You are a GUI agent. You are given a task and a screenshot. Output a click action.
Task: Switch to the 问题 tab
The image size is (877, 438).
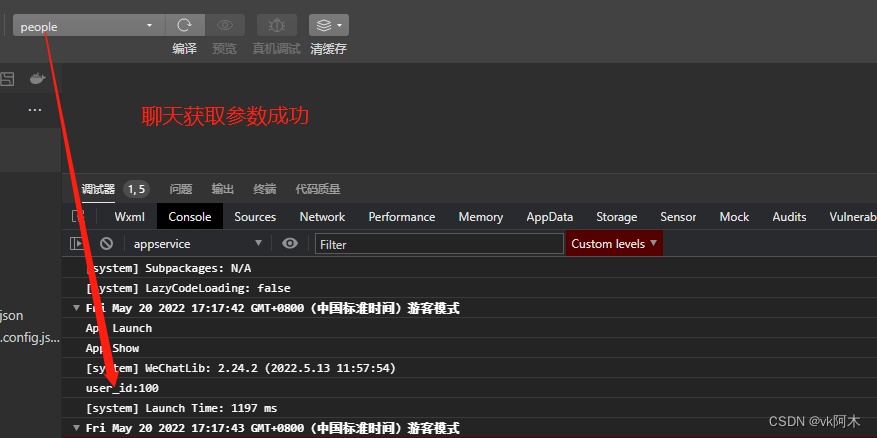coord(181,189)
